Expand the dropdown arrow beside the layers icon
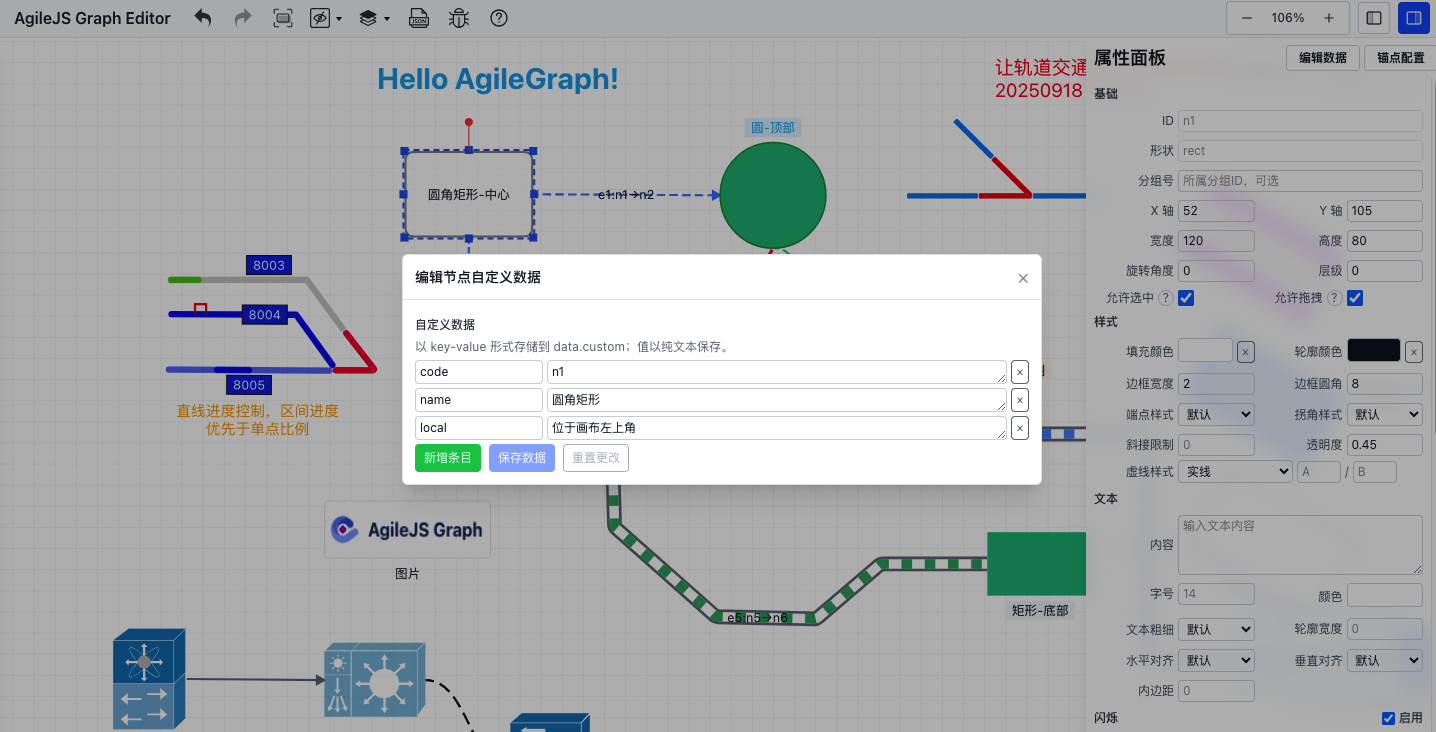 [386, 19]
